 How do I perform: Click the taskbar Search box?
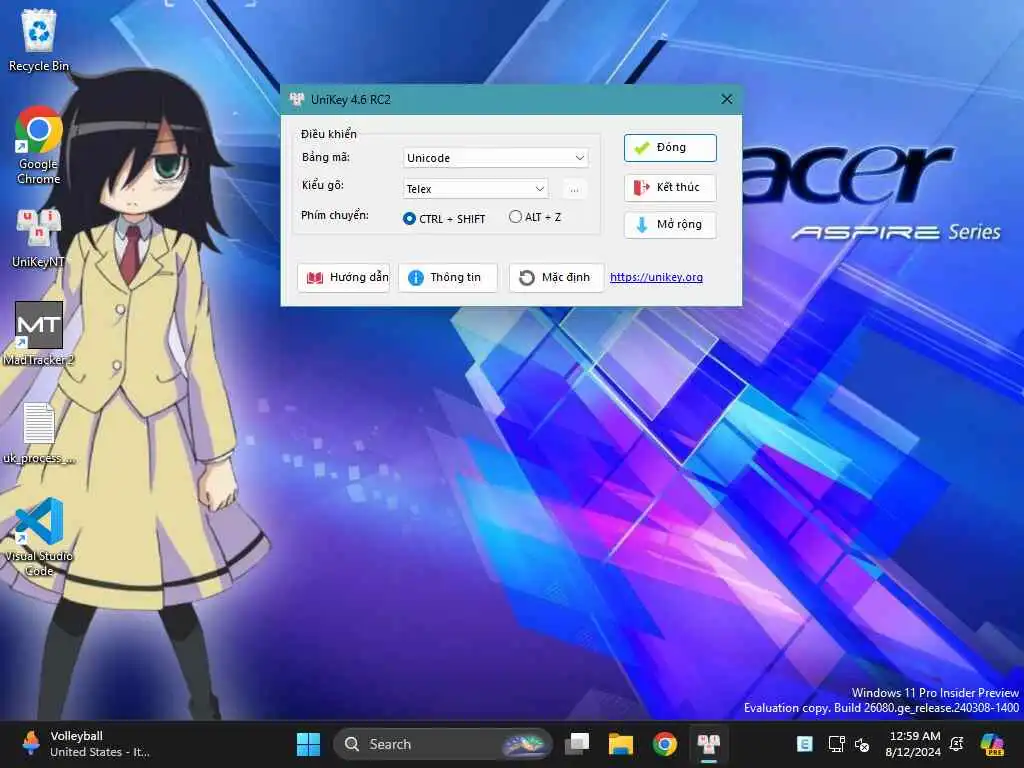(x=443, y=744)
